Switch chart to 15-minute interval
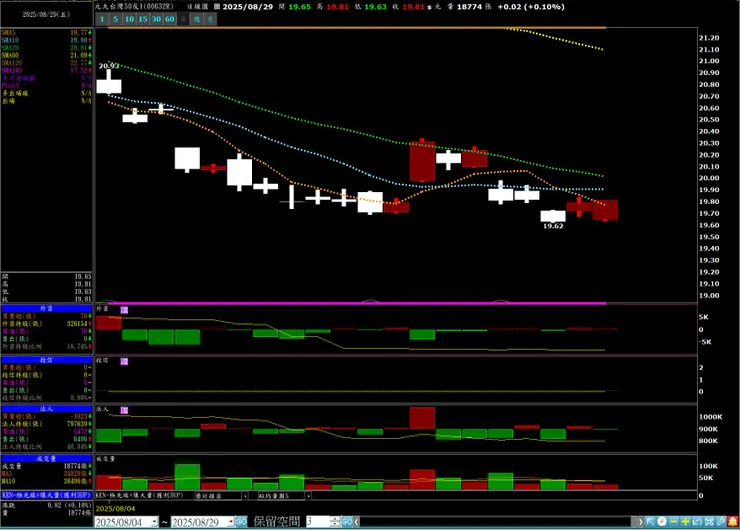This screenshot has width=740, height=530. (143, 19)
